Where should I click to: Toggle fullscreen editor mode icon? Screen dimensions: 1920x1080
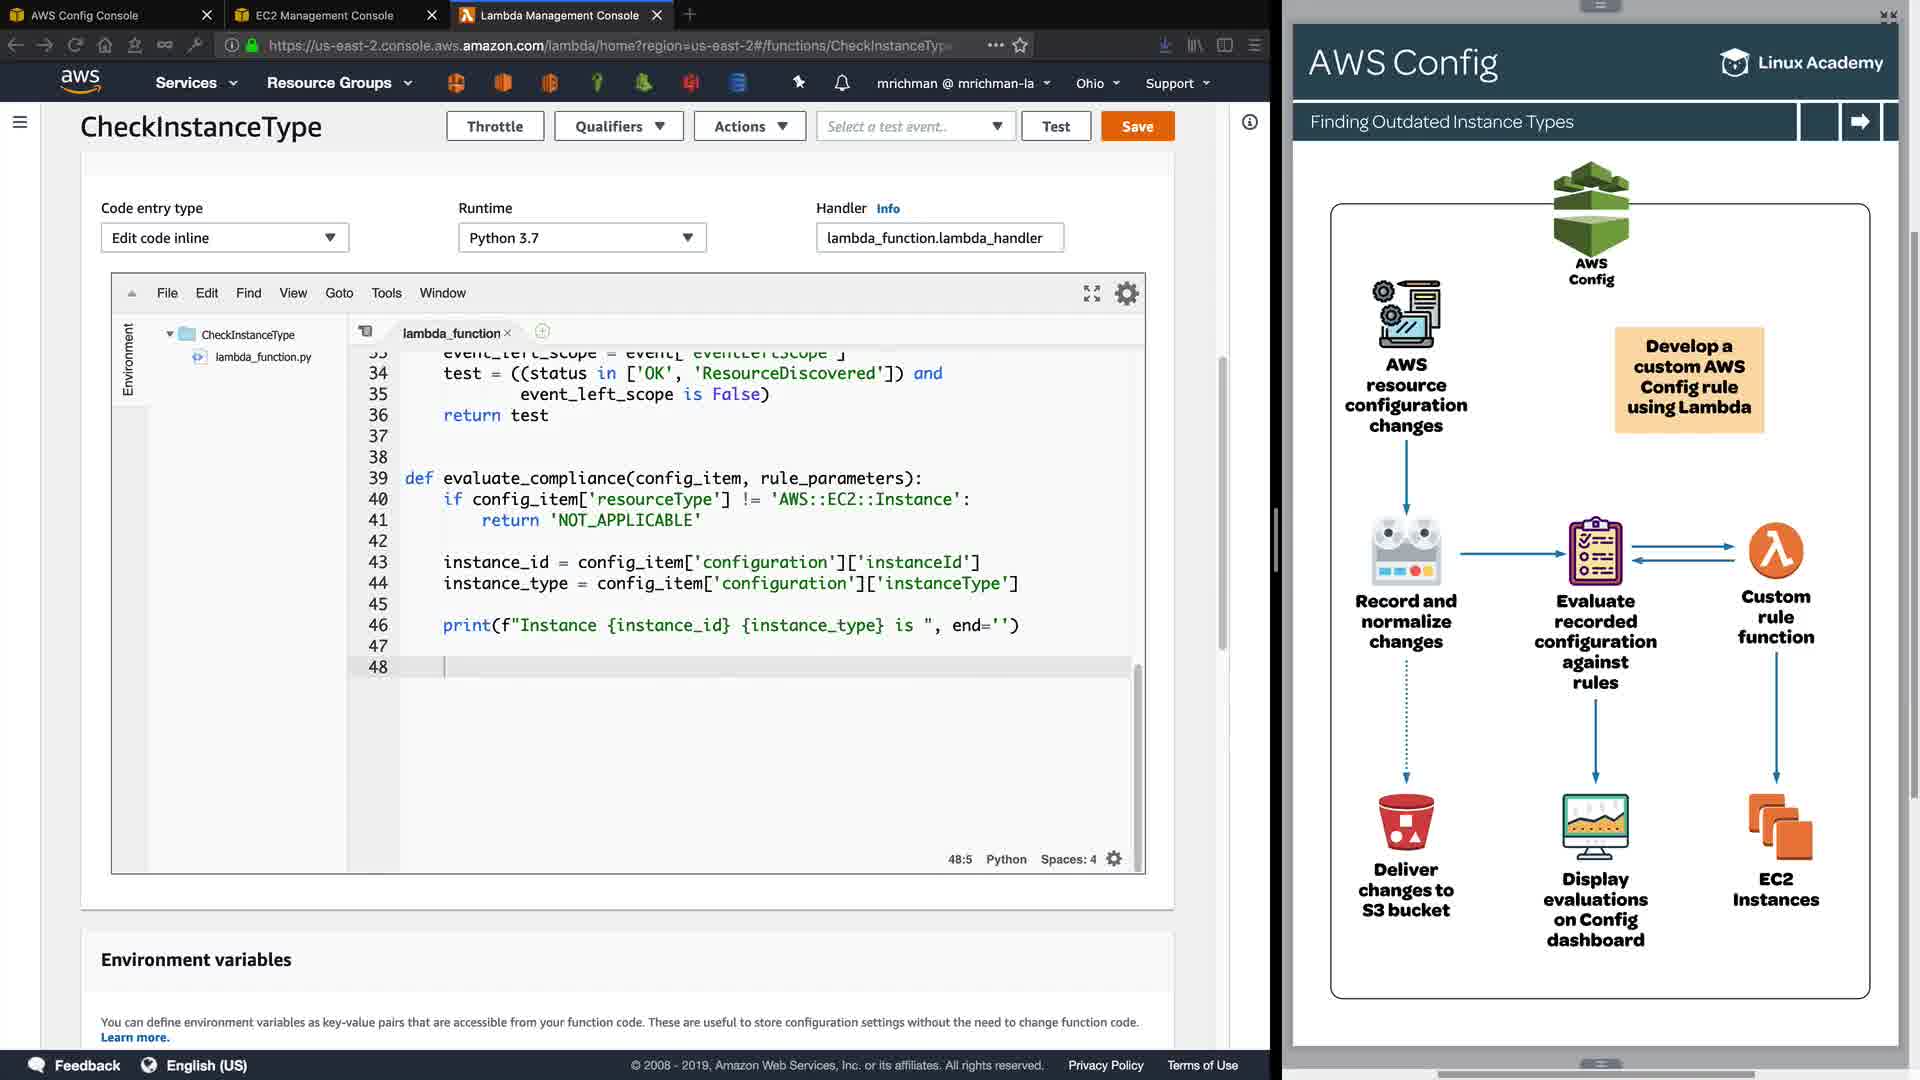coord(1092,293)
